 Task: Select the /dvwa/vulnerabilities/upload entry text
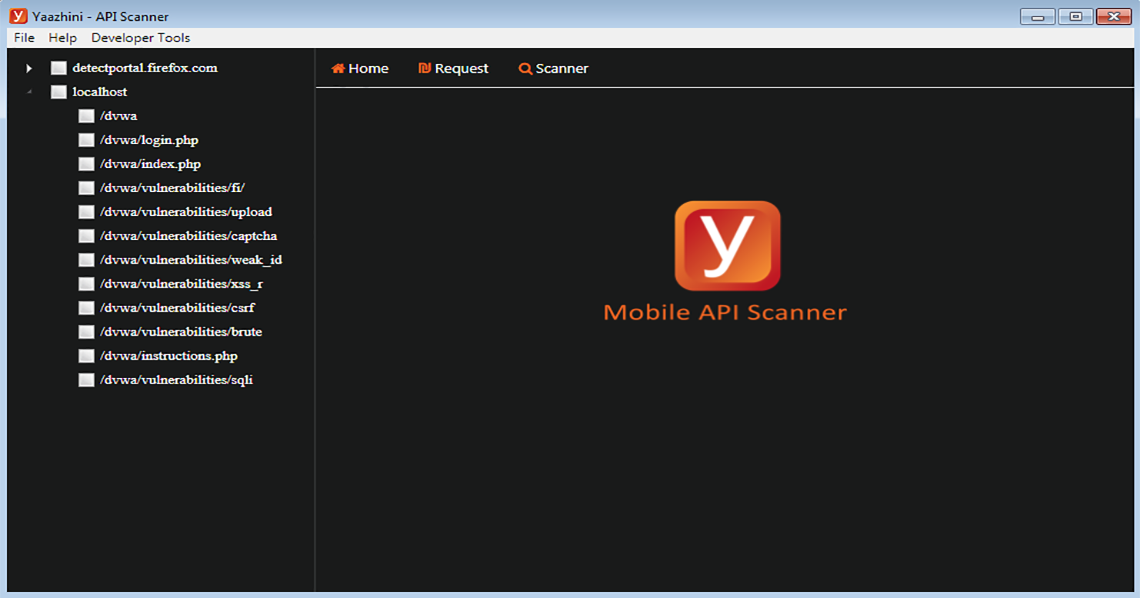pyautogui.click(x=186, y=212)
